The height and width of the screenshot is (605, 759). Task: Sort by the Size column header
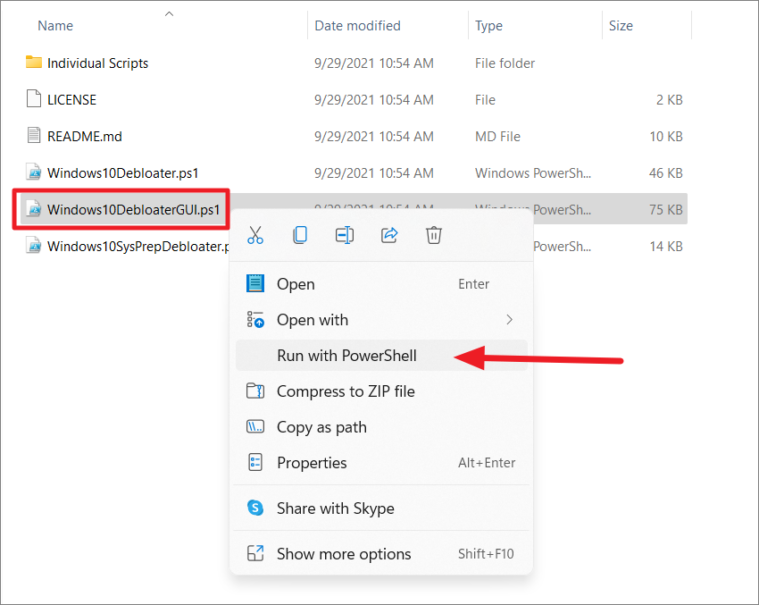(x=621, y=25)
